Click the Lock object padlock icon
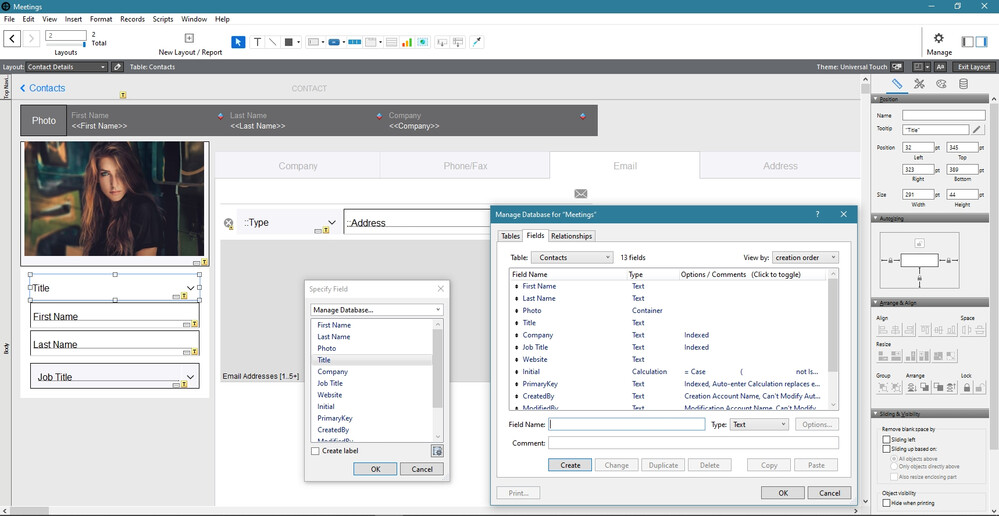 [x=967, y=387]
